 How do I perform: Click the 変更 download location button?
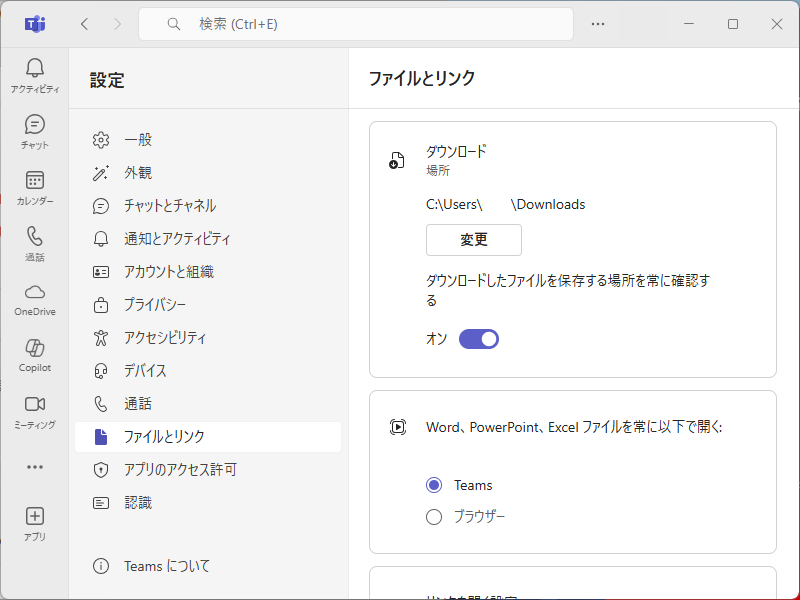pyautogui.click(x=474, y=240)
